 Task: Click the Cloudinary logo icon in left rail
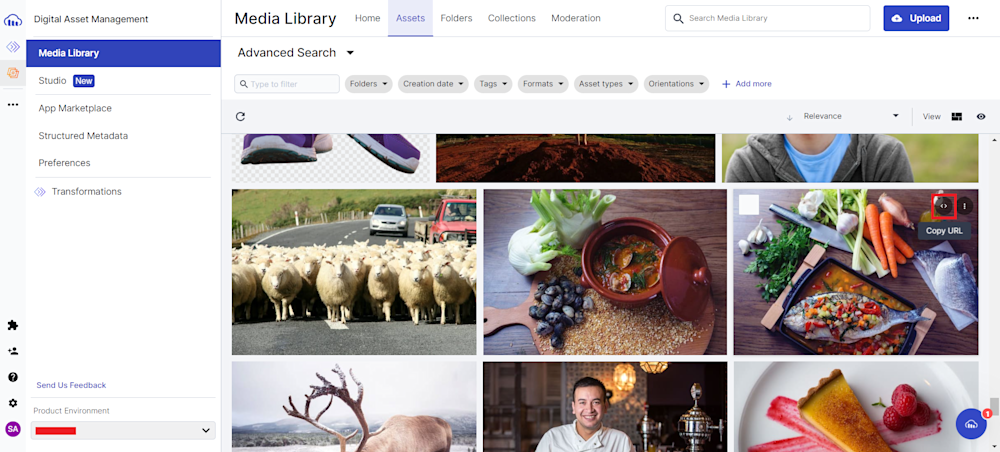click(x=13, y=20)
